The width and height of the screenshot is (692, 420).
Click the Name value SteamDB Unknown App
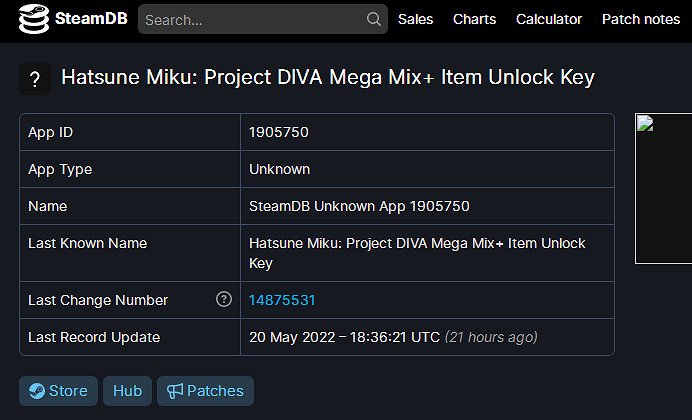coord(359,206)
